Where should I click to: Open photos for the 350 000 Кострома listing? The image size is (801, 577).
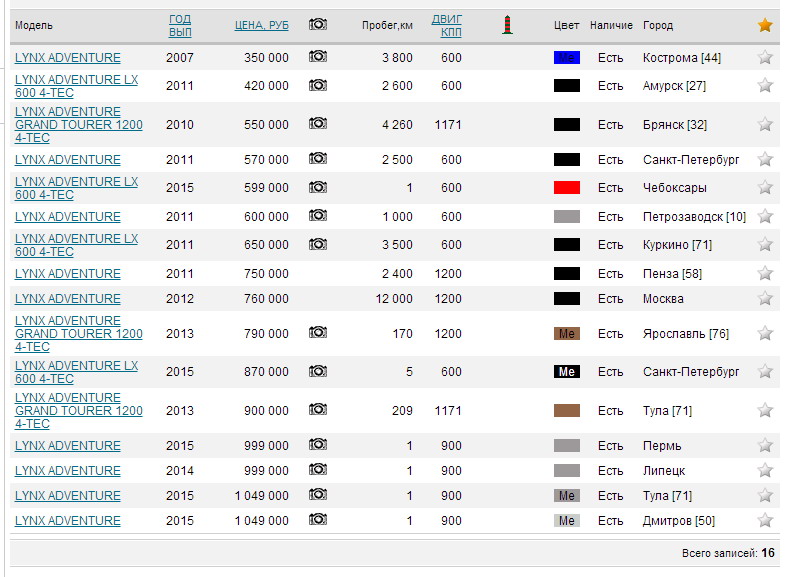(x=318, y=57)
